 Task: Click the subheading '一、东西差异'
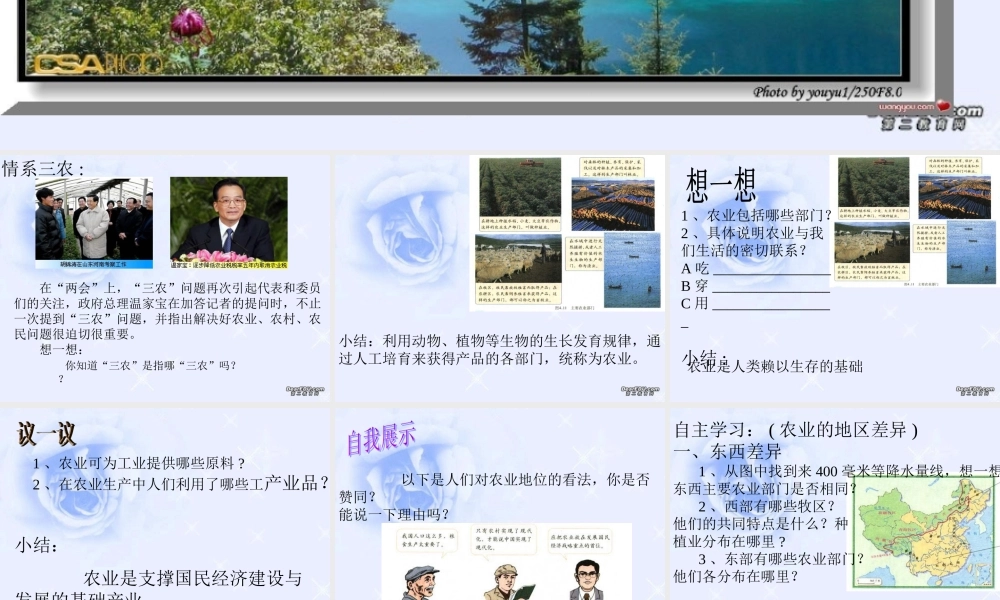click(x=728, y=451)
